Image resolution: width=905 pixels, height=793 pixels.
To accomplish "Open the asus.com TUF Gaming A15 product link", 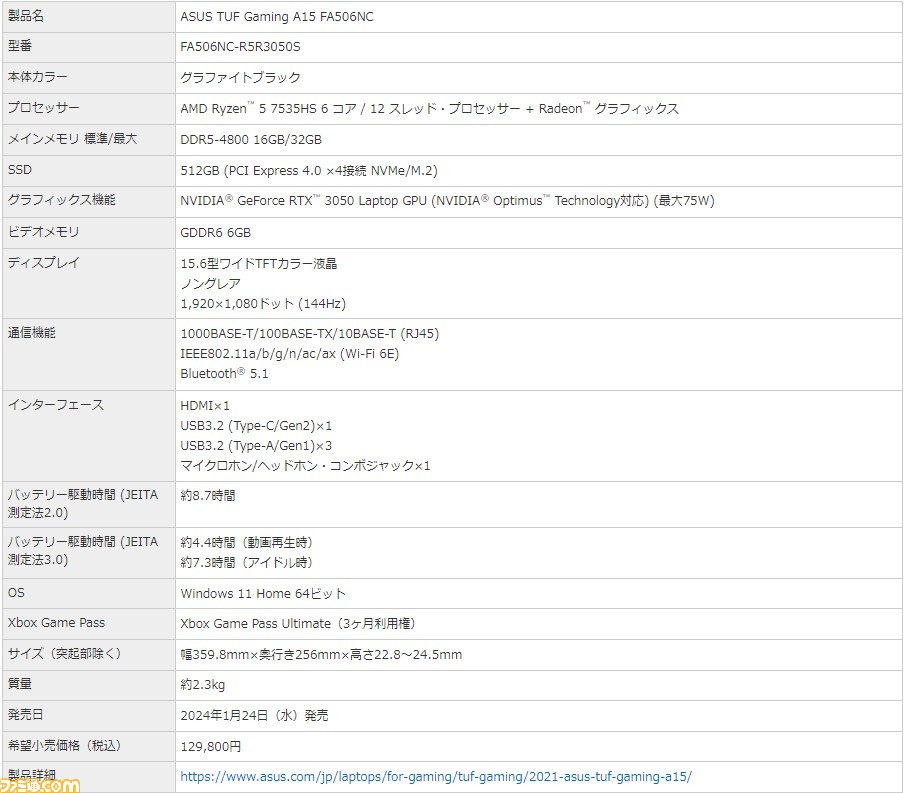I will [x=436, y=777].
